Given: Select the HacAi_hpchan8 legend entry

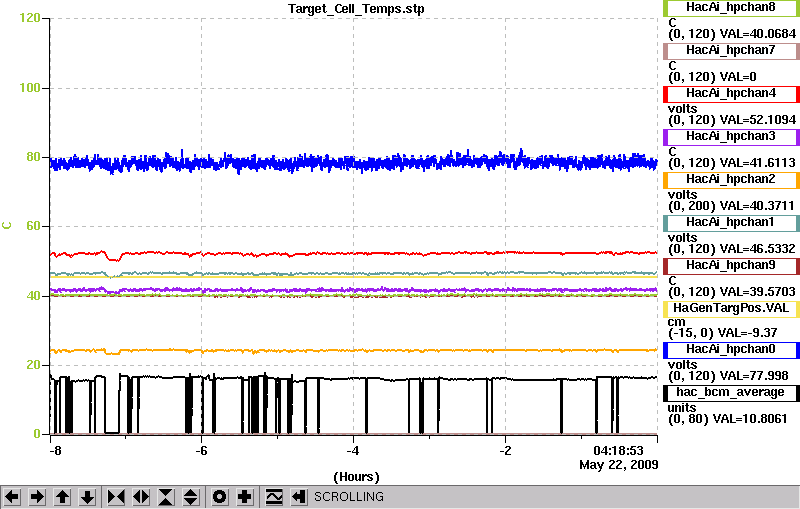Looking at the screenshot, I should coord(731,8).
